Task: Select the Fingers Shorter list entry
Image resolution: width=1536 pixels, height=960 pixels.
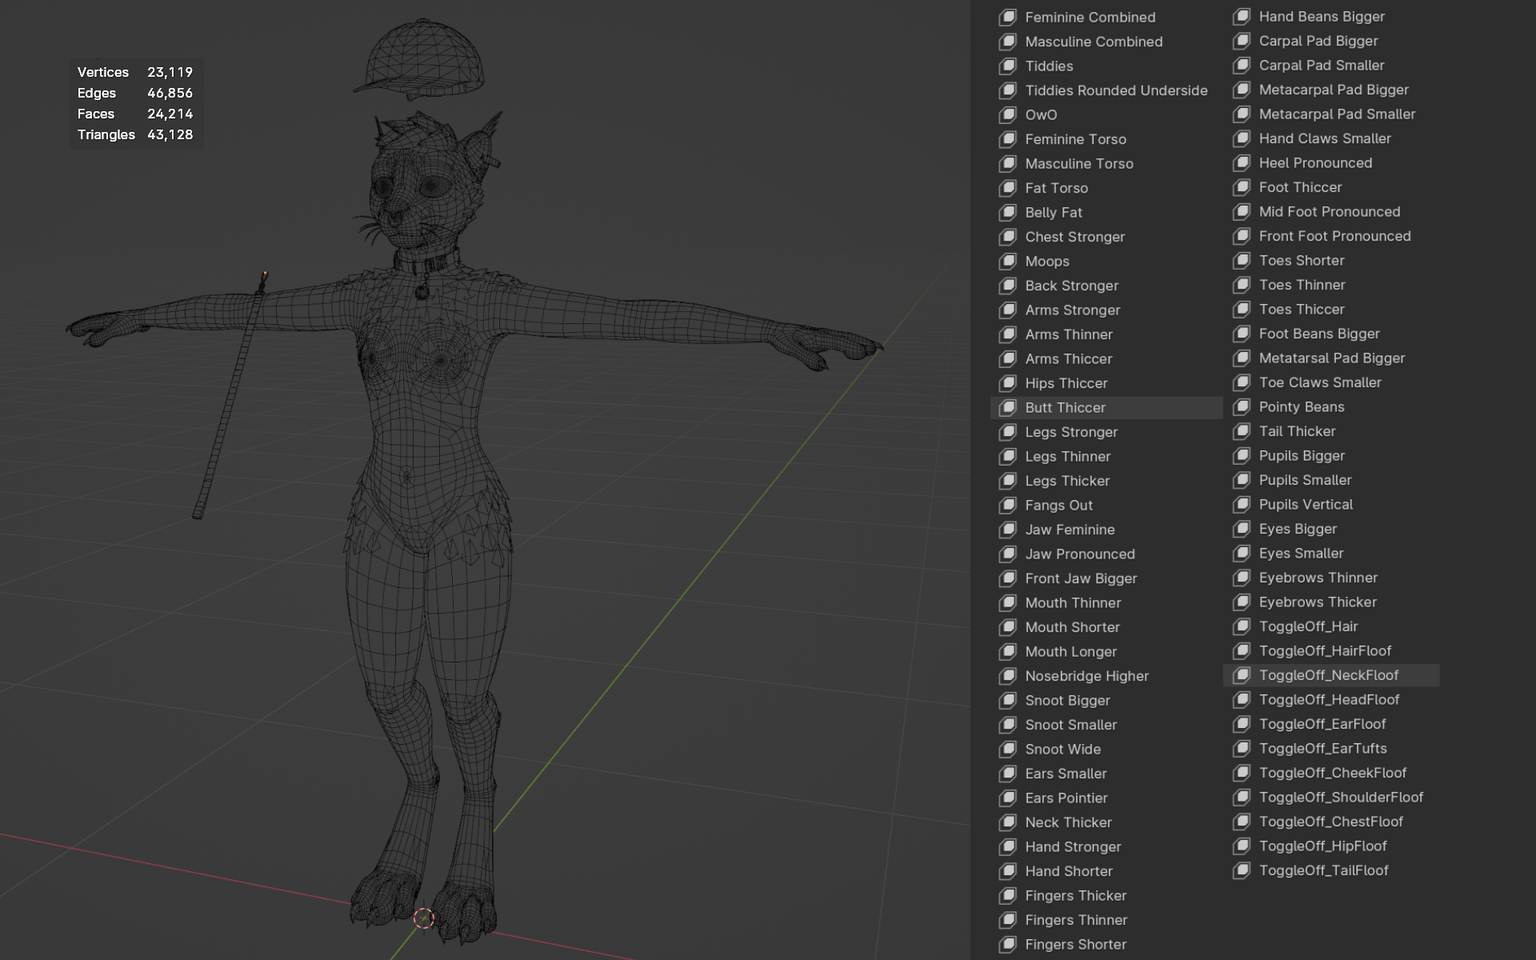Action: [1075, 944]
